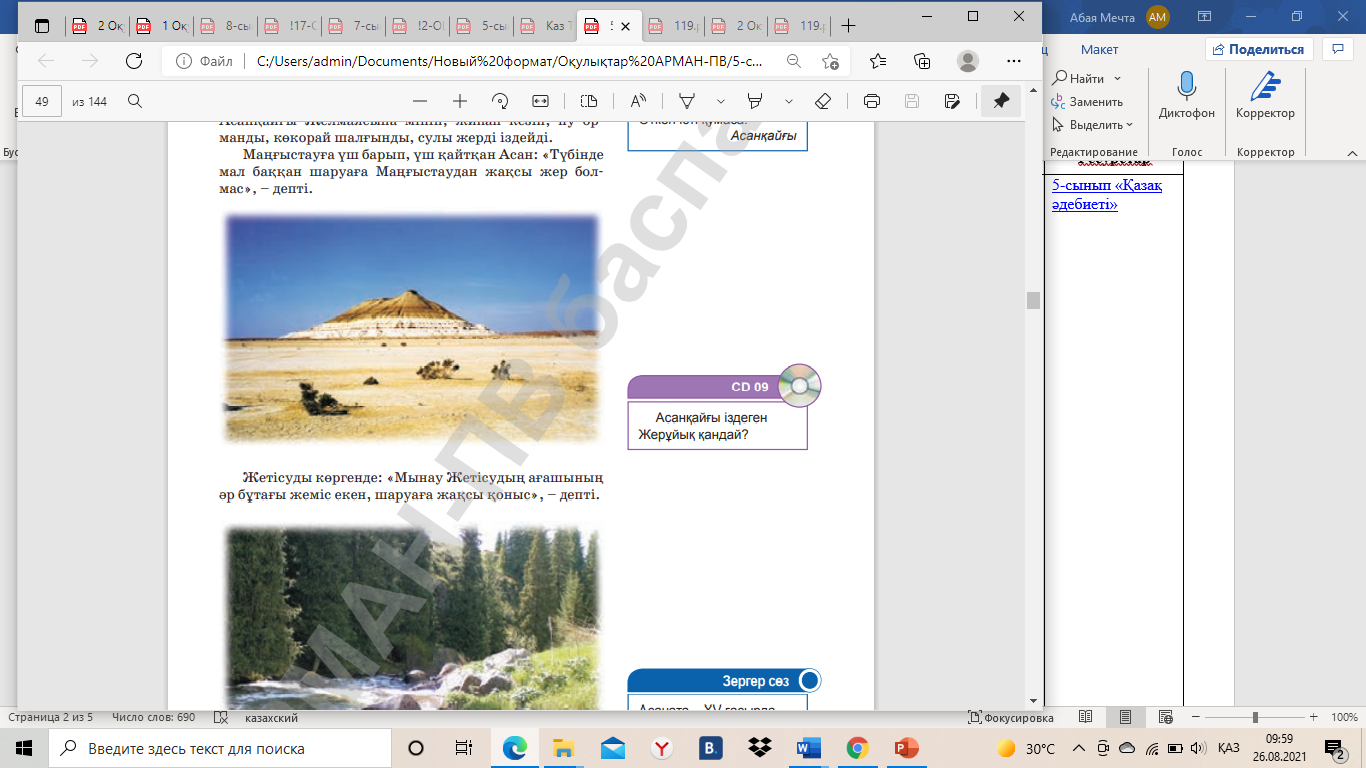The image size is (1366, 768).
Task: Select the Draw pen tool
Action: 687,101
